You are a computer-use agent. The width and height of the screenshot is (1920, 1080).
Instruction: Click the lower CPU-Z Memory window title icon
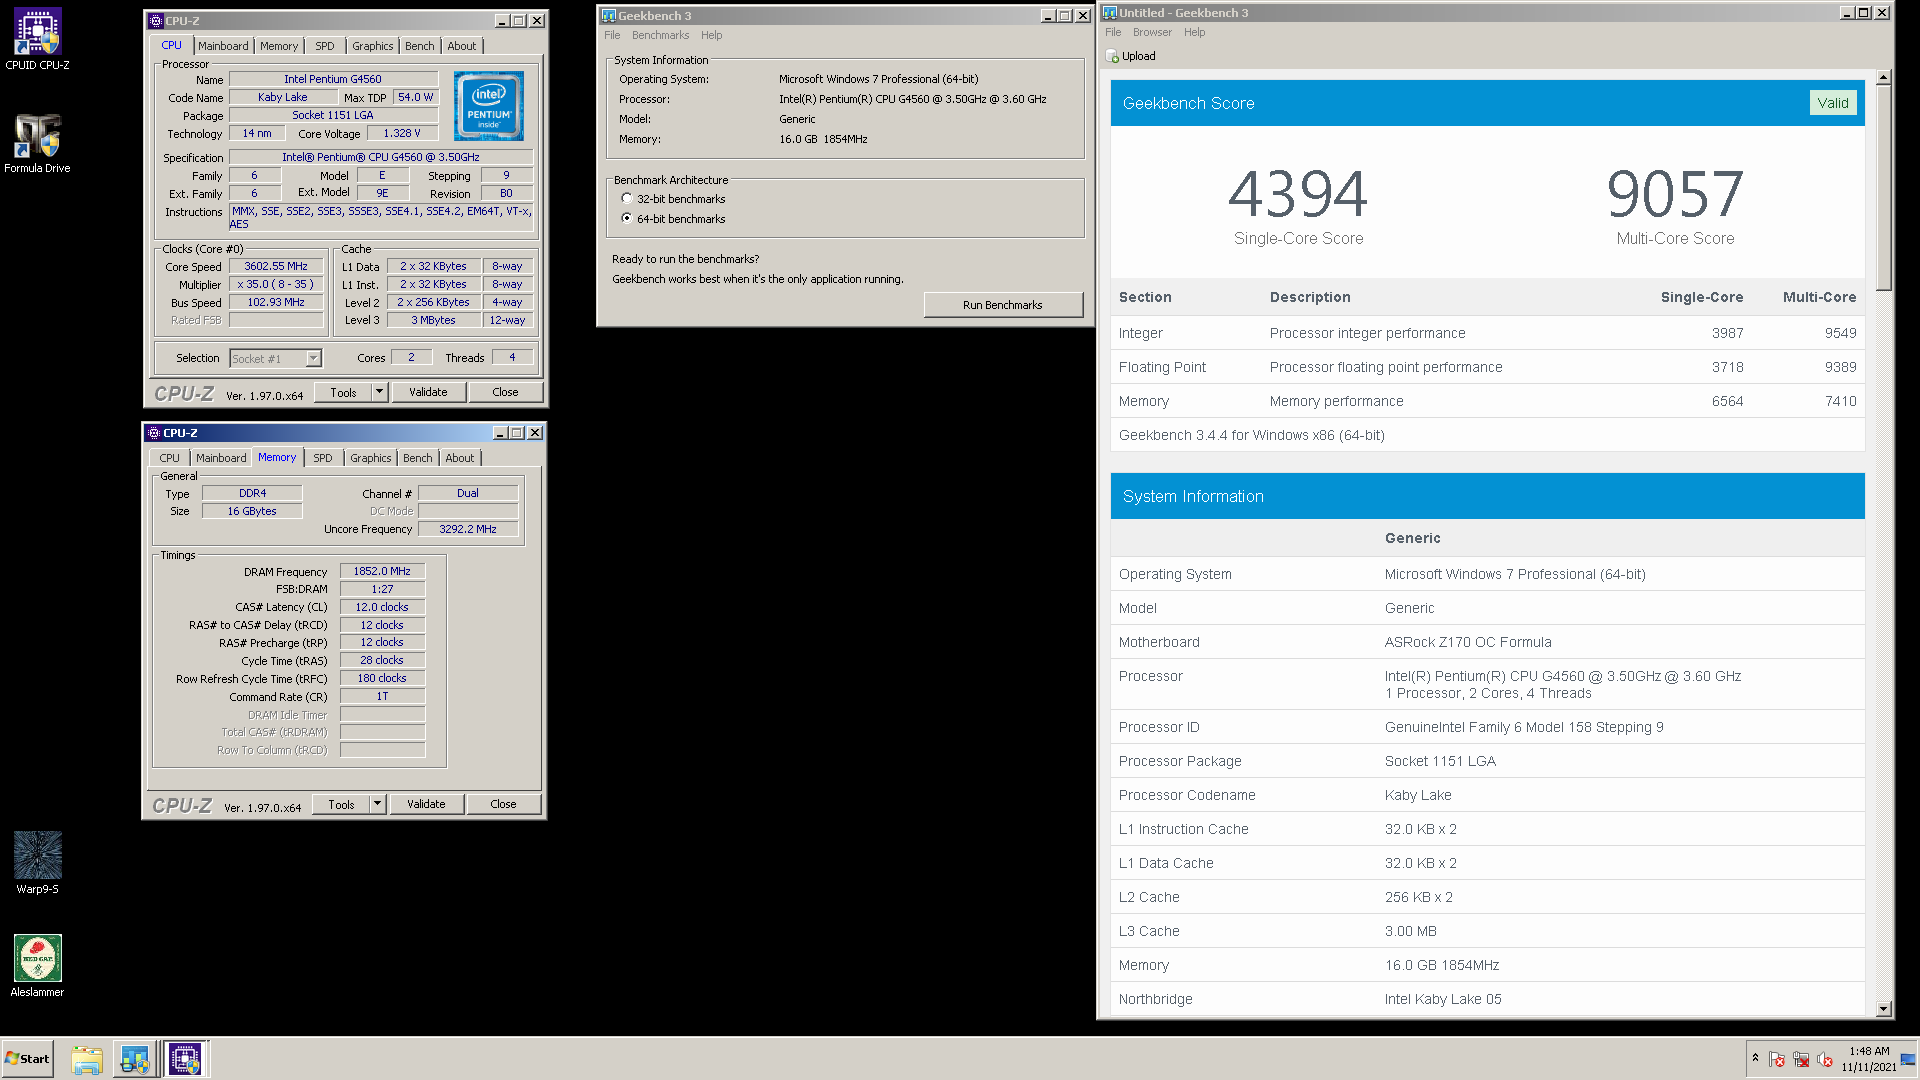[x=154, y=433]
